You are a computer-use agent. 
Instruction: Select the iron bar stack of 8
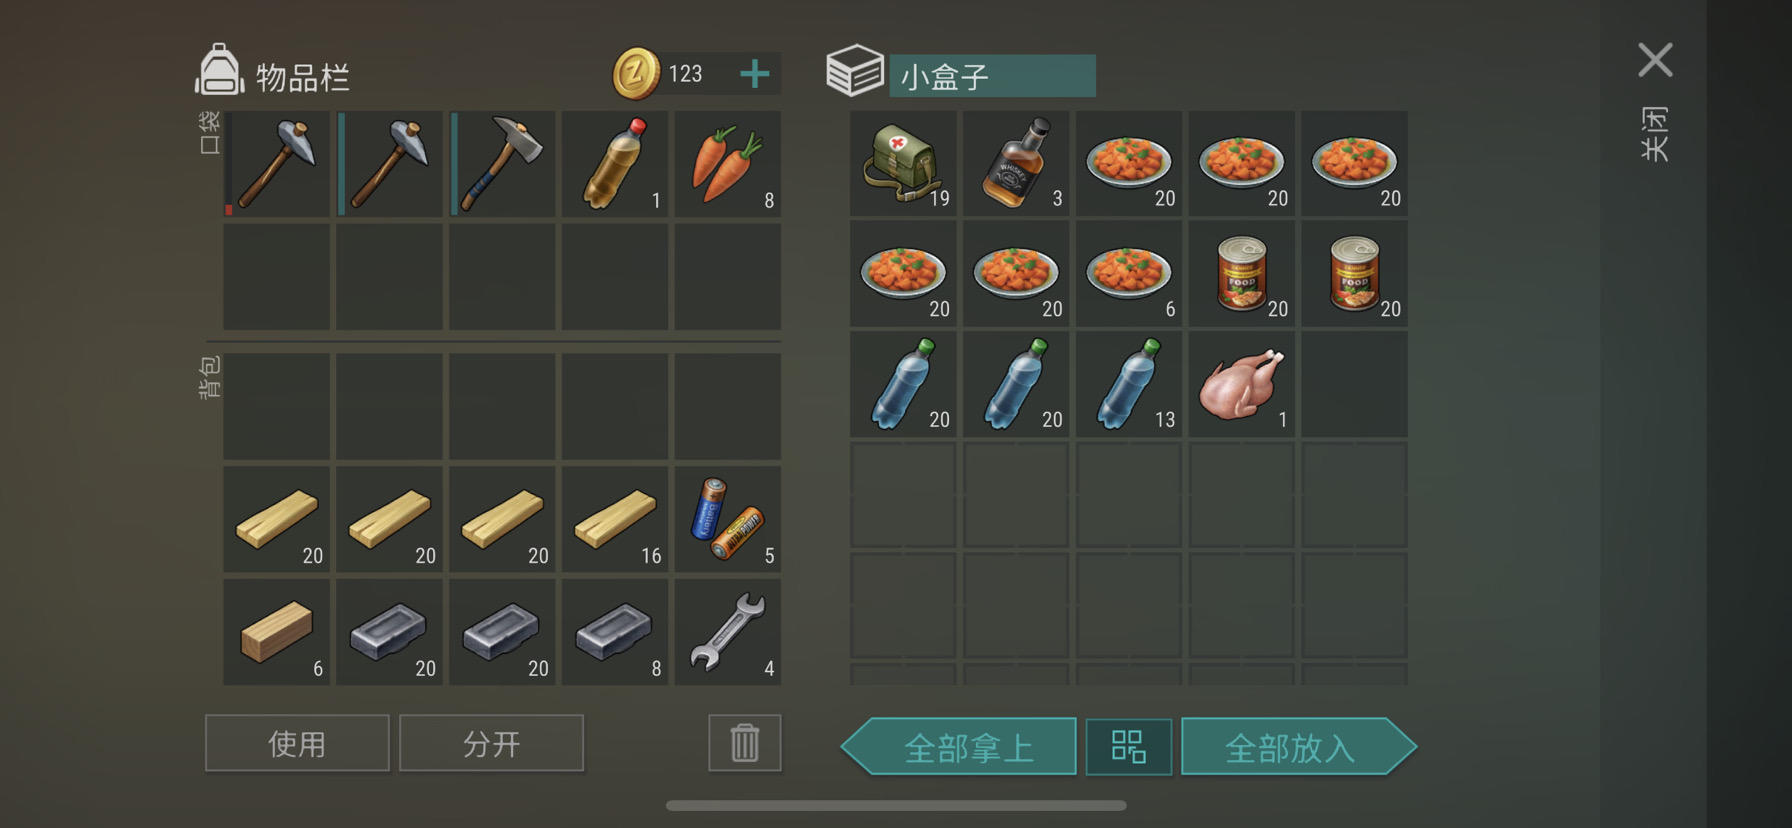coord(614,632)
